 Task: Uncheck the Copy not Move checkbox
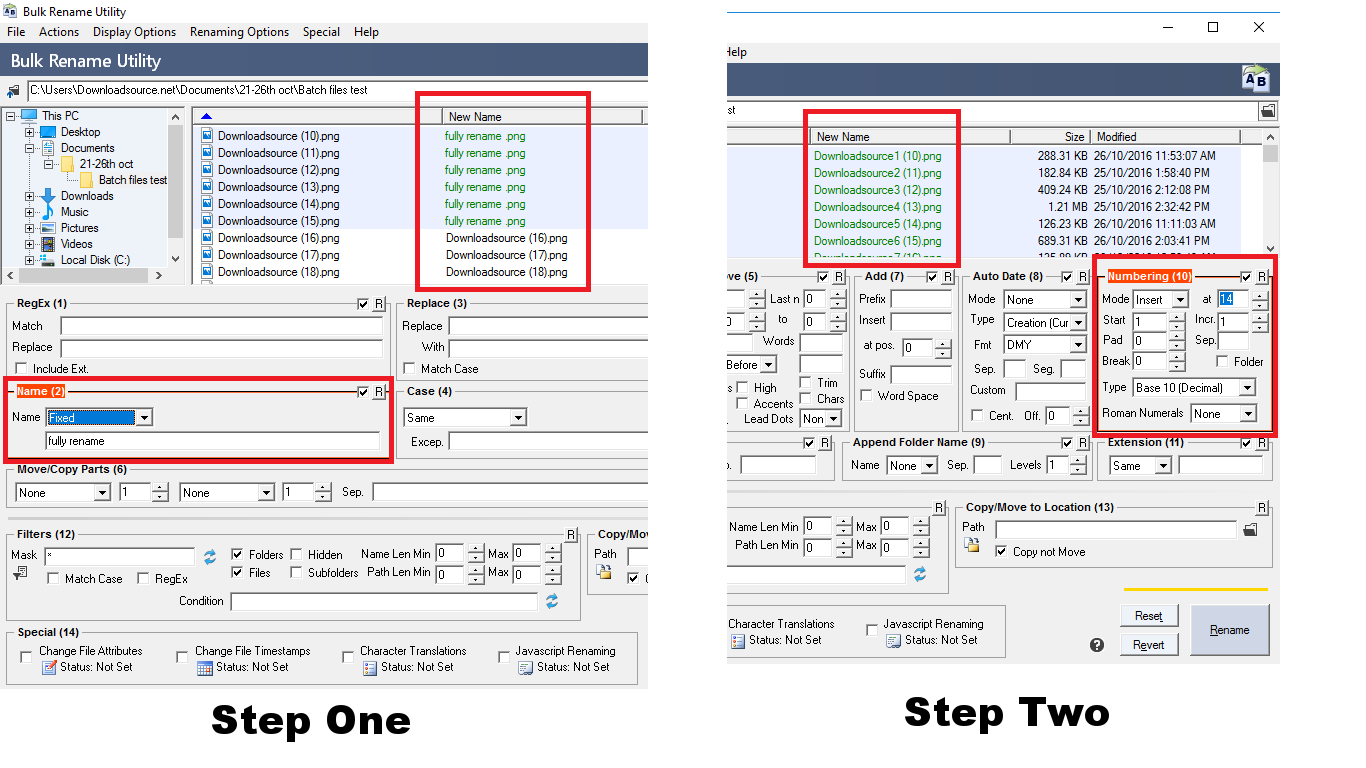(1001, 552)
